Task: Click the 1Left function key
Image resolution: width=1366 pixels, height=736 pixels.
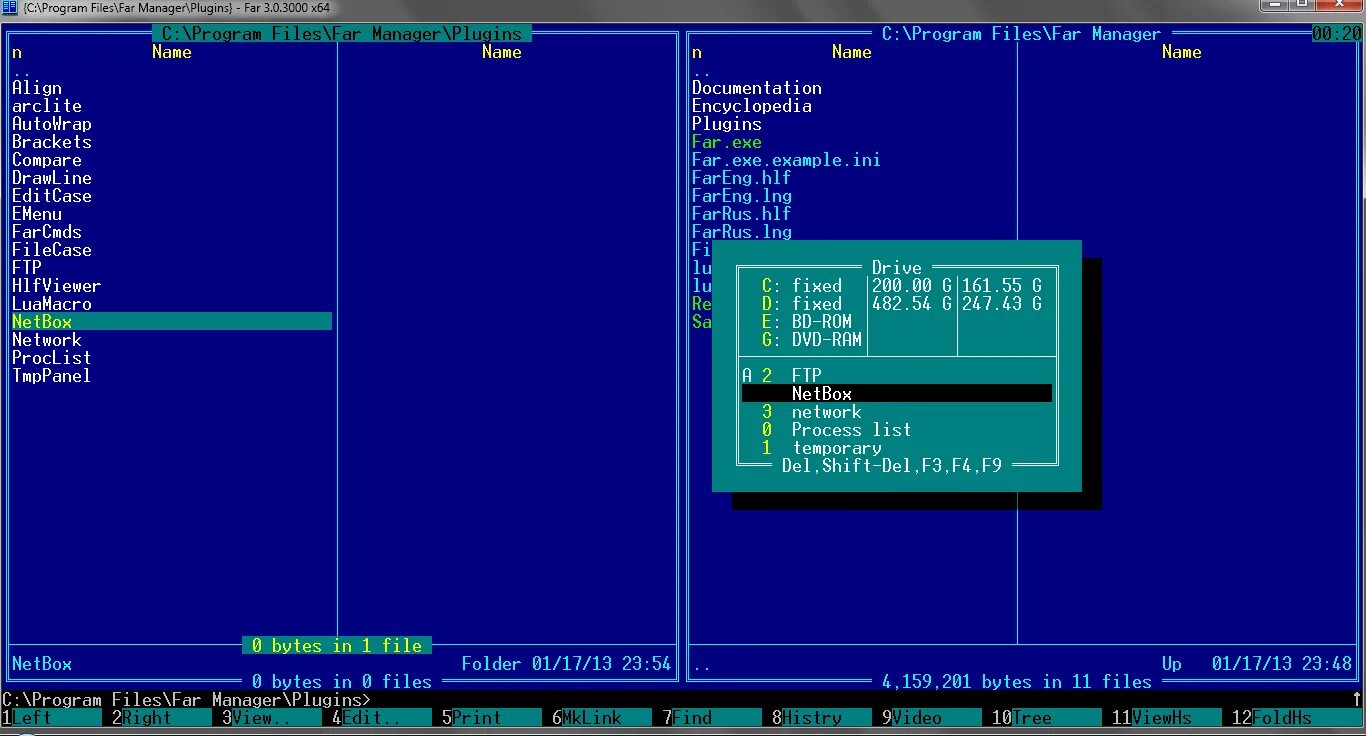Action: click(52, 718)
